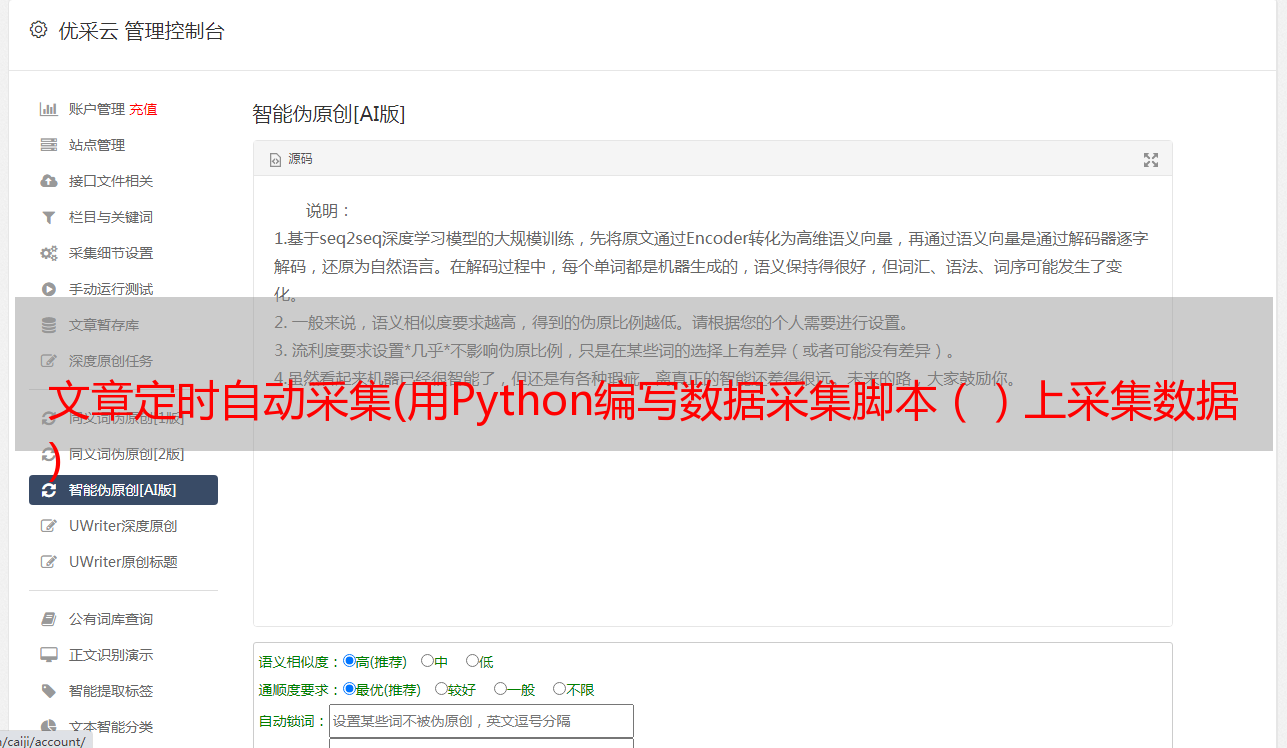Viewport: 1287px width, 748px height.
Task: Click the 自动锁词 input field
Action: coord(481,721)
